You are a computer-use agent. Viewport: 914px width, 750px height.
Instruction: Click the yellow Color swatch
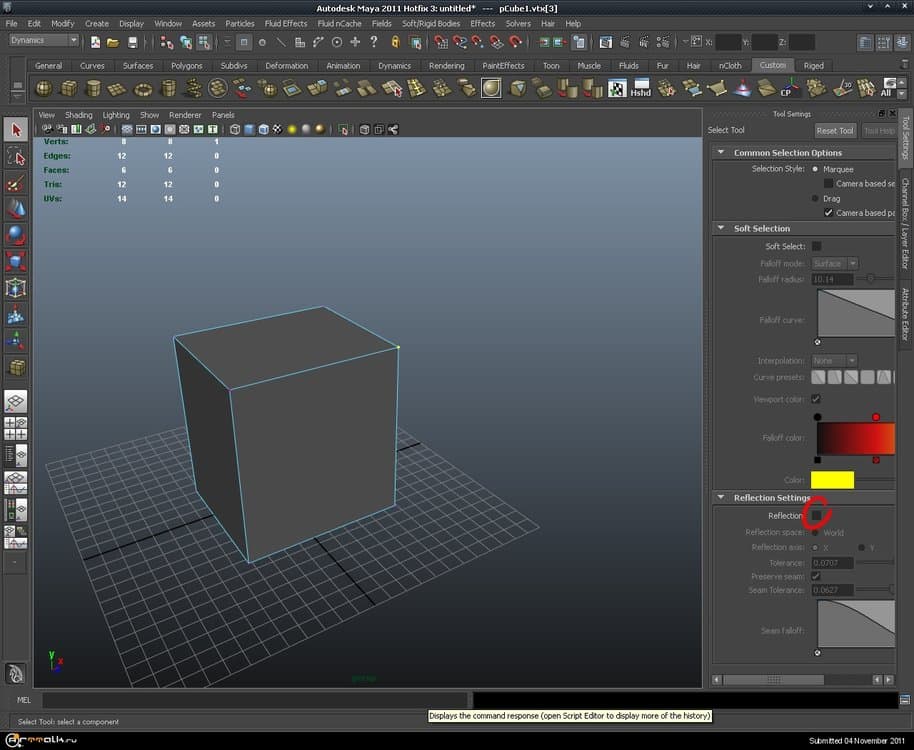coord(832,481)
